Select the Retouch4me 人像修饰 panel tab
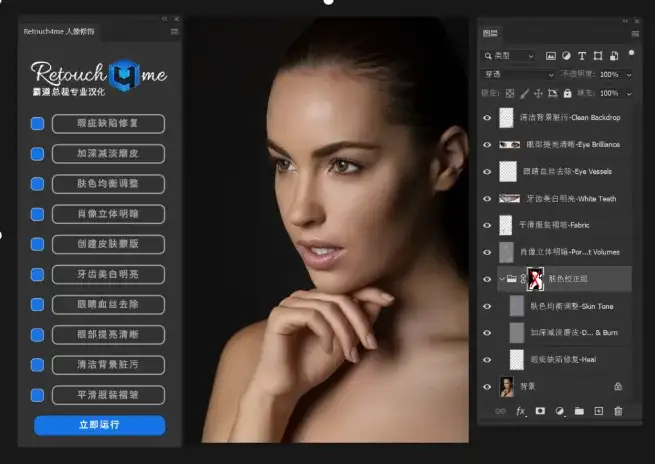 (60, 32)
